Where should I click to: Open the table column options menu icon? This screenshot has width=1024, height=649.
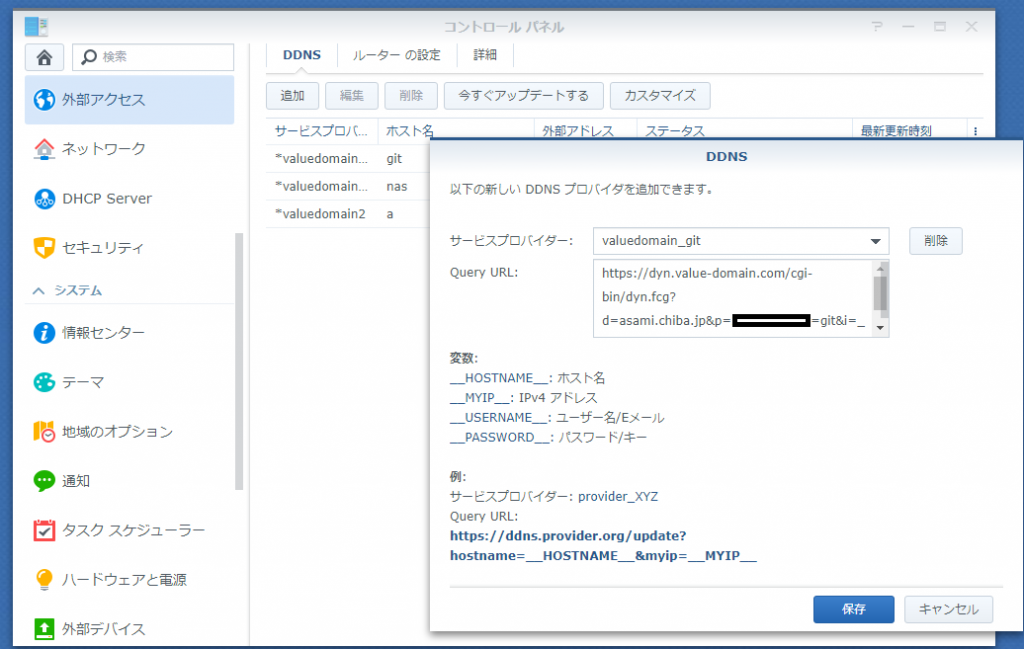point(976,131)
